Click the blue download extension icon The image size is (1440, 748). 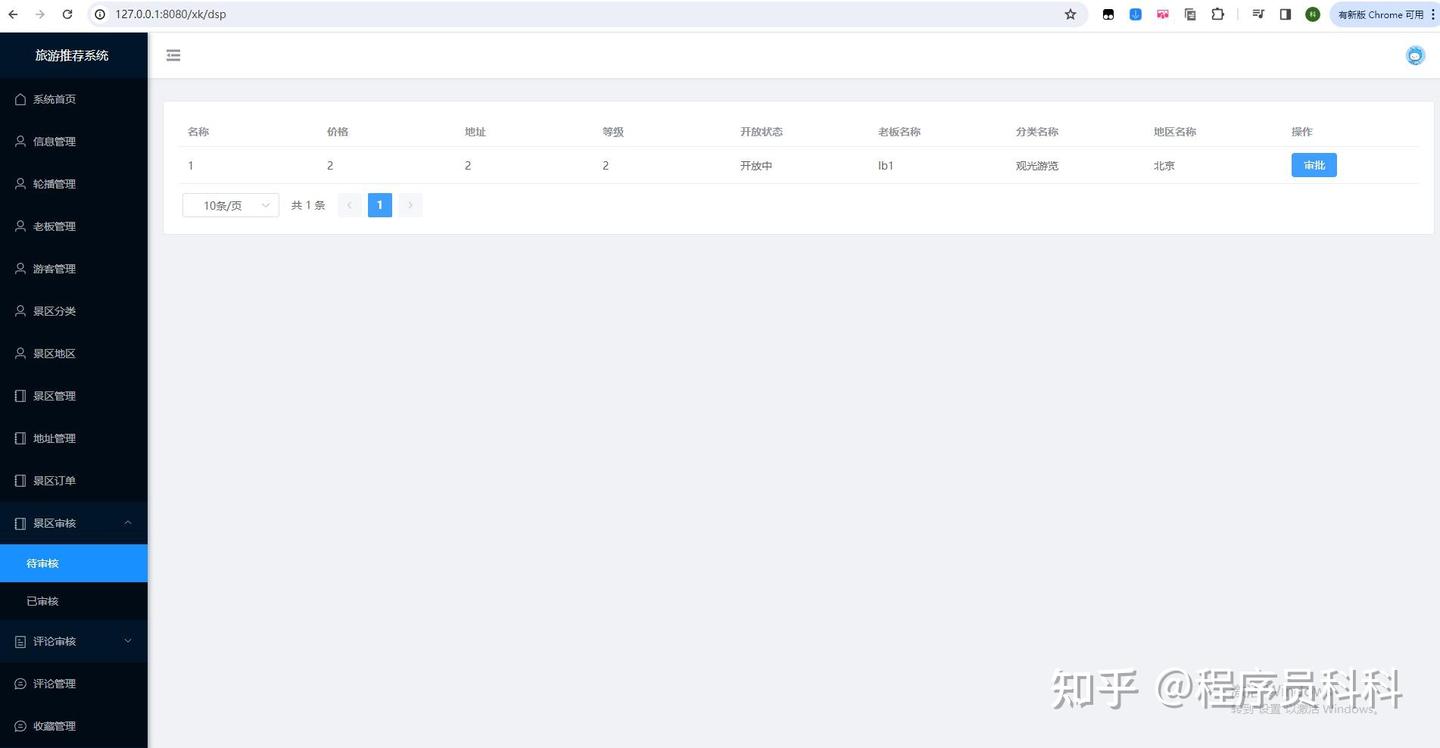(1135, 14)
